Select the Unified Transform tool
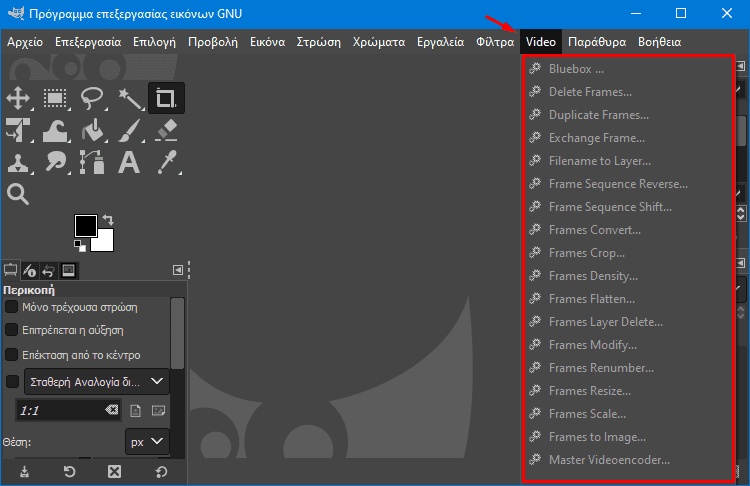The image size is (750, 486). coord(18,130)
